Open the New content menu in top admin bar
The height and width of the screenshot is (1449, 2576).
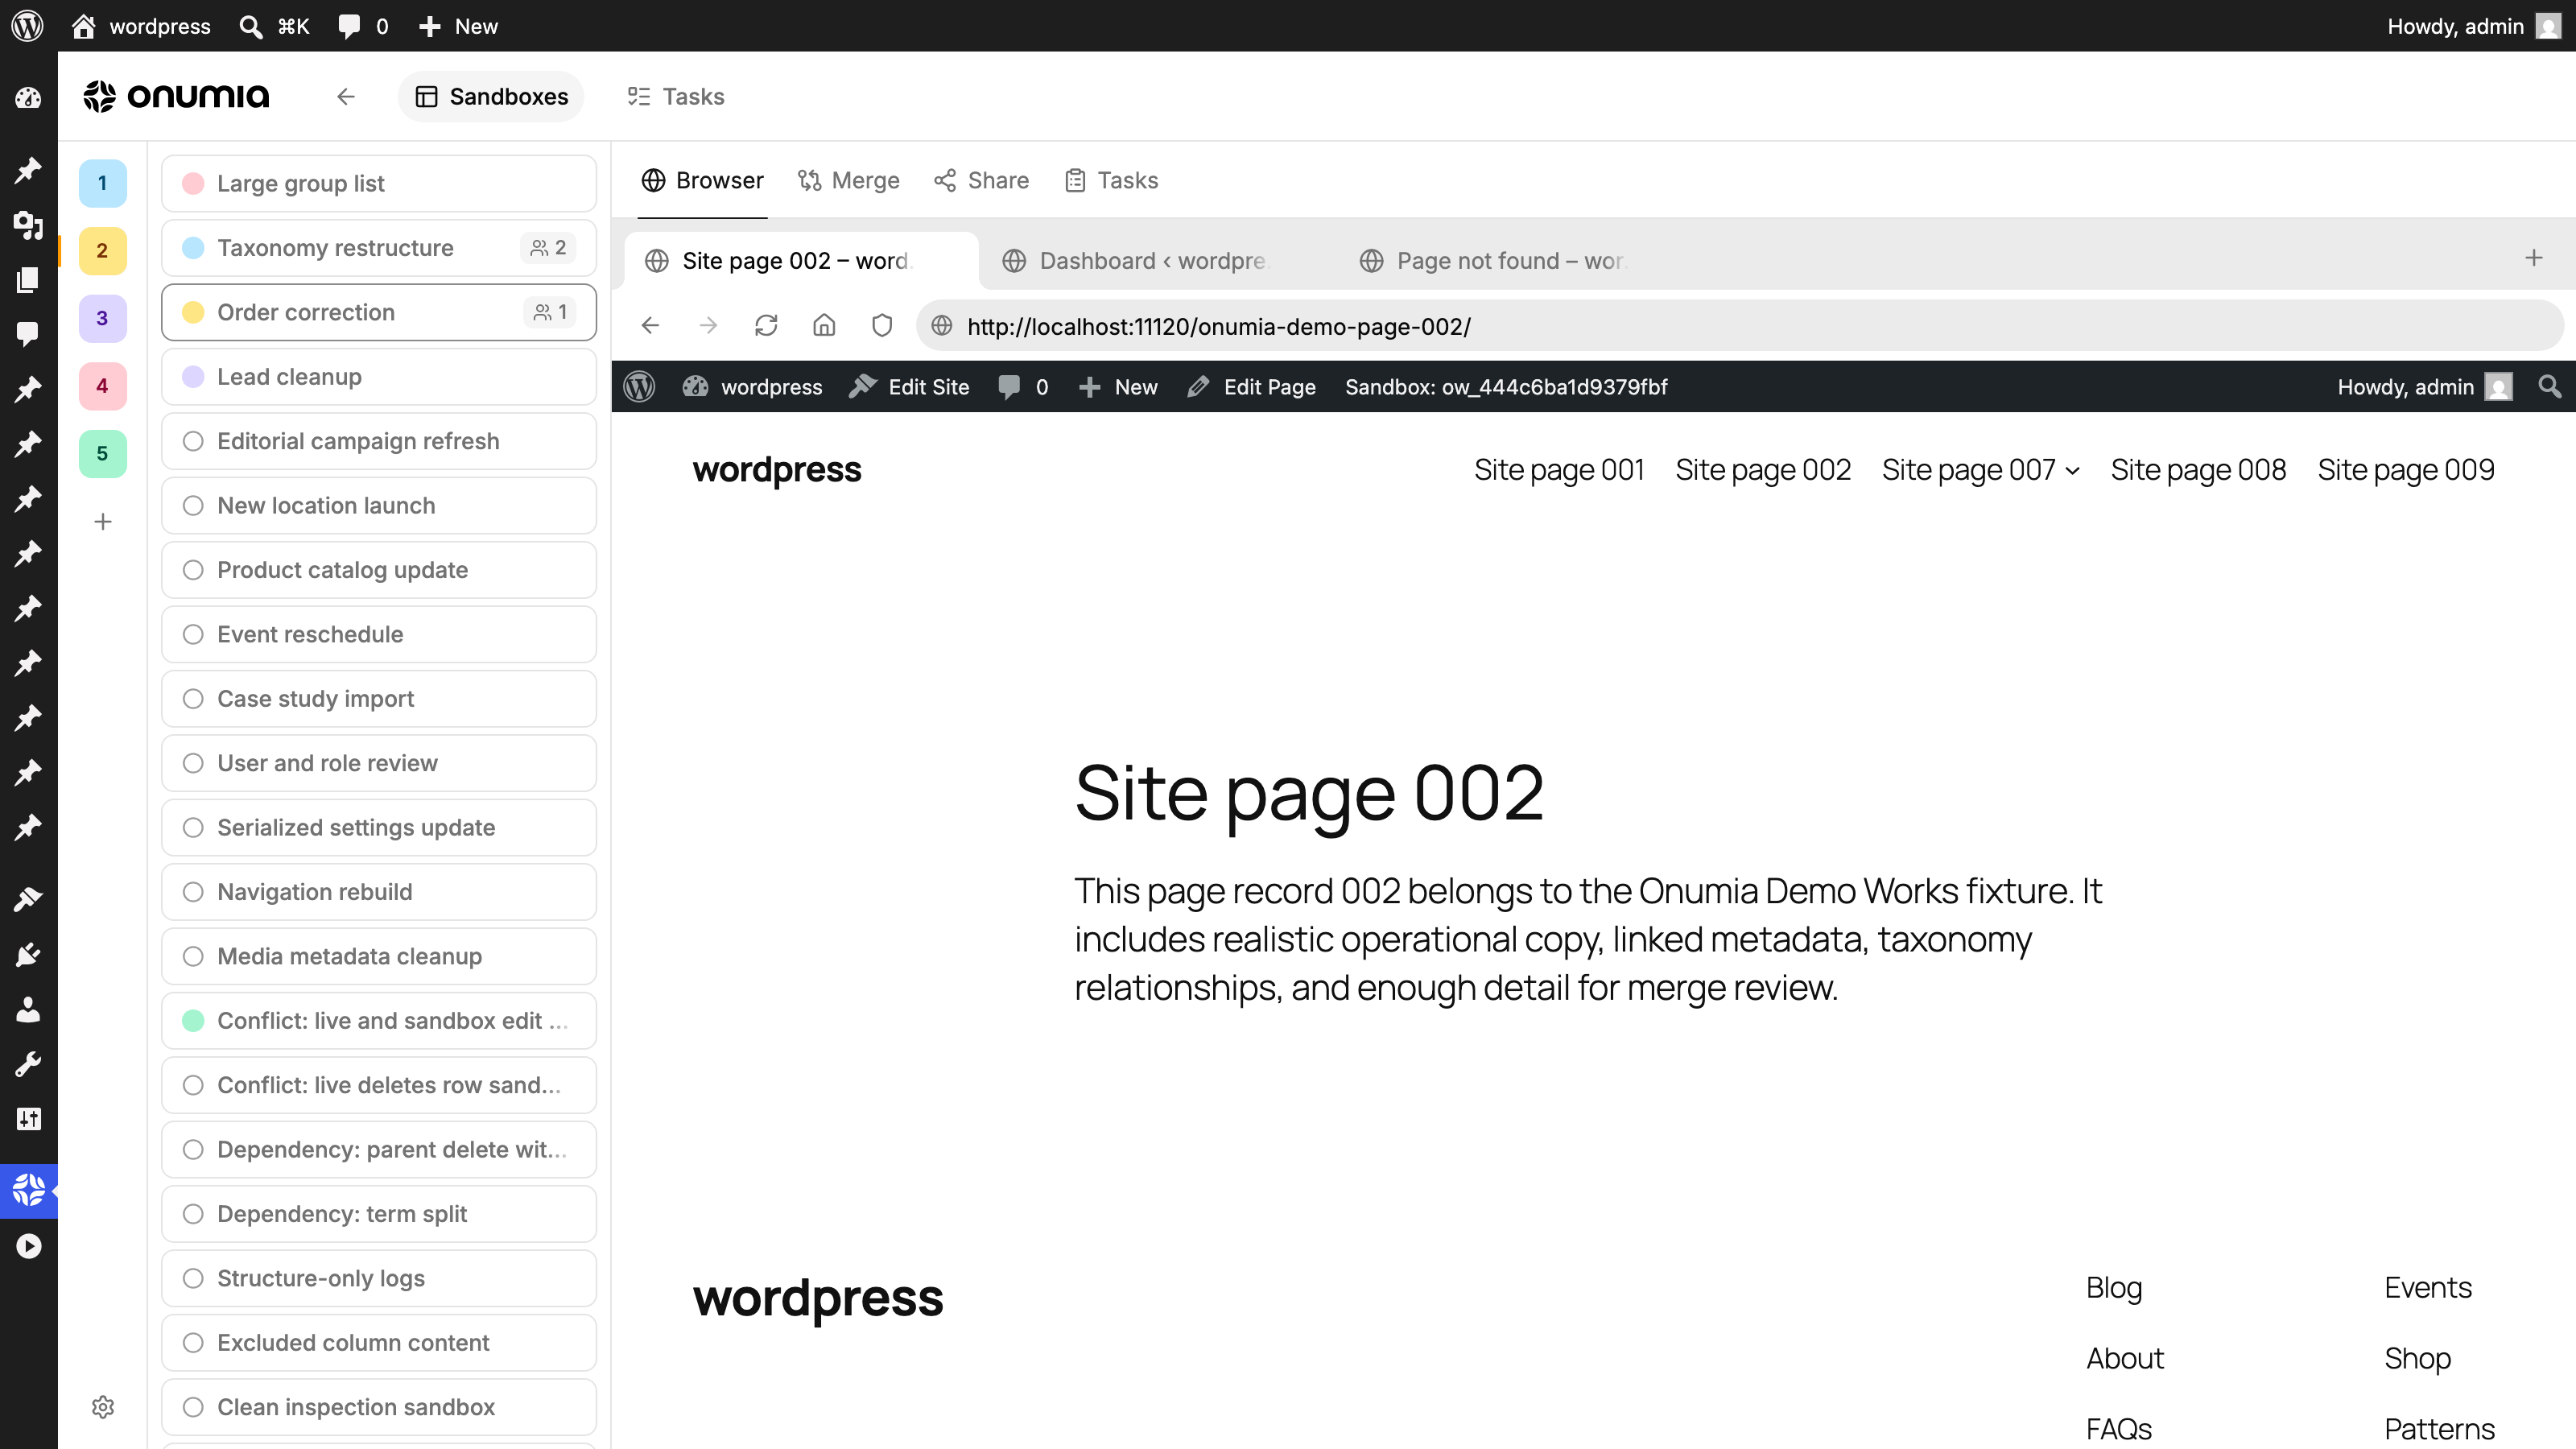[458, 26]
